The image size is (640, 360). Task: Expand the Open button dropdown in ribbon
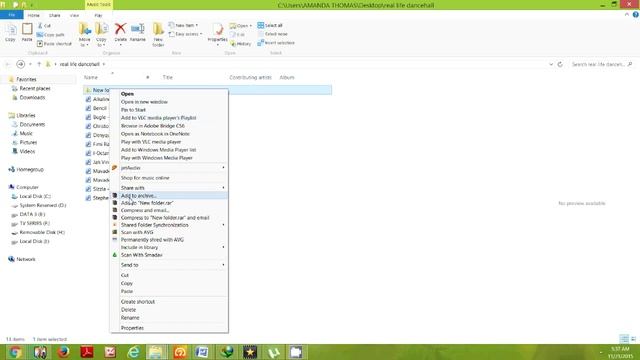pyautogui.click(x=251, y=26)
